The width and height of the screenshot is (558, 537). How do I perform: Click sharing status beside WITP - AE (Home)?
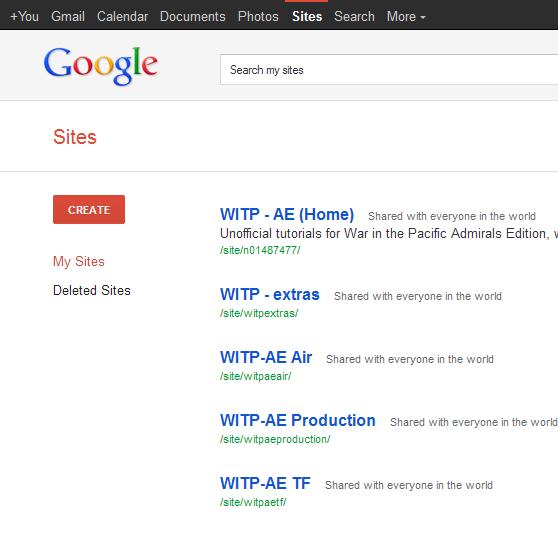(452, 216)
